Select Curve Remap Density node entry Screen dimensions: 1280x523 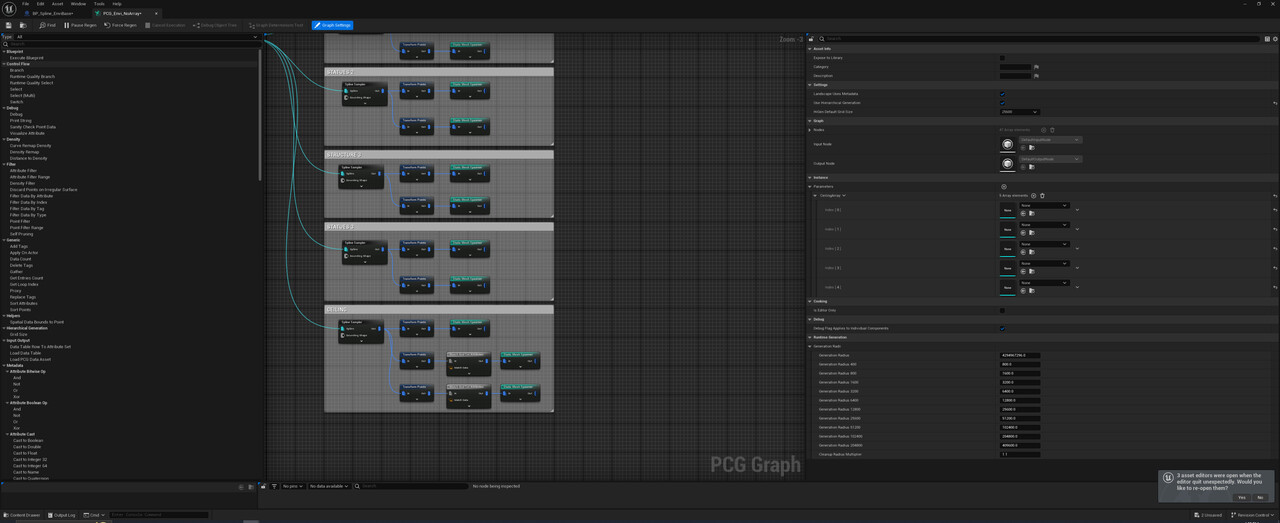pyautogui.click(x=30, y=146)
